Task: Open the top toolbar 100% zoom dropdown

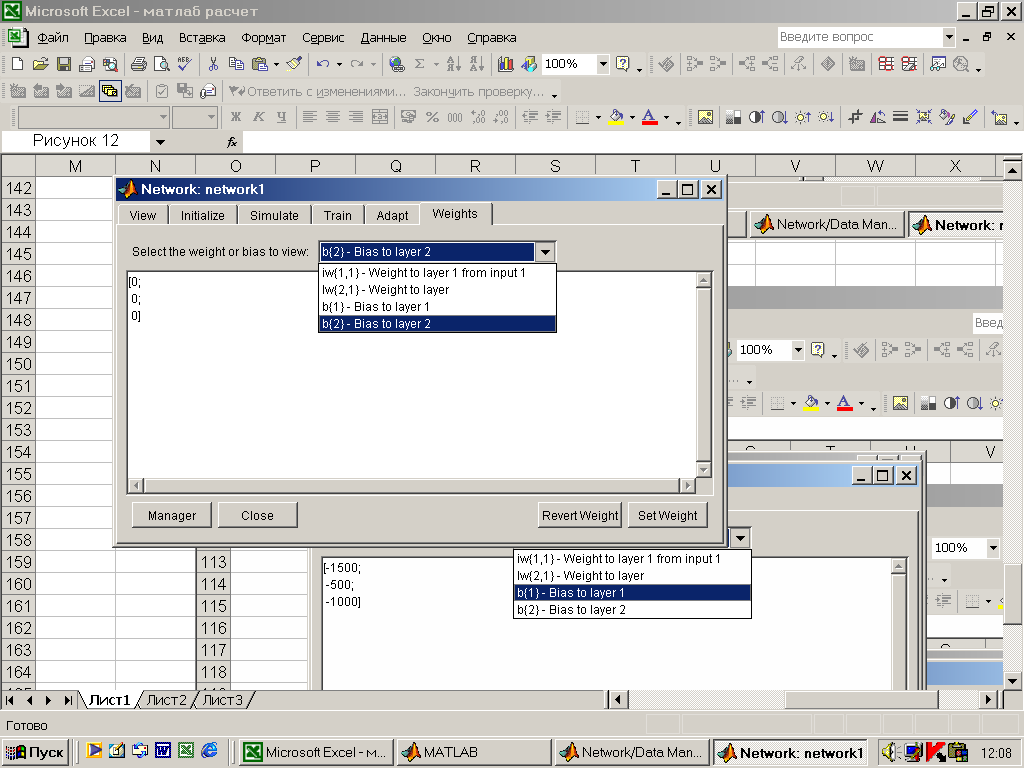Action: (x=603, y=64)
